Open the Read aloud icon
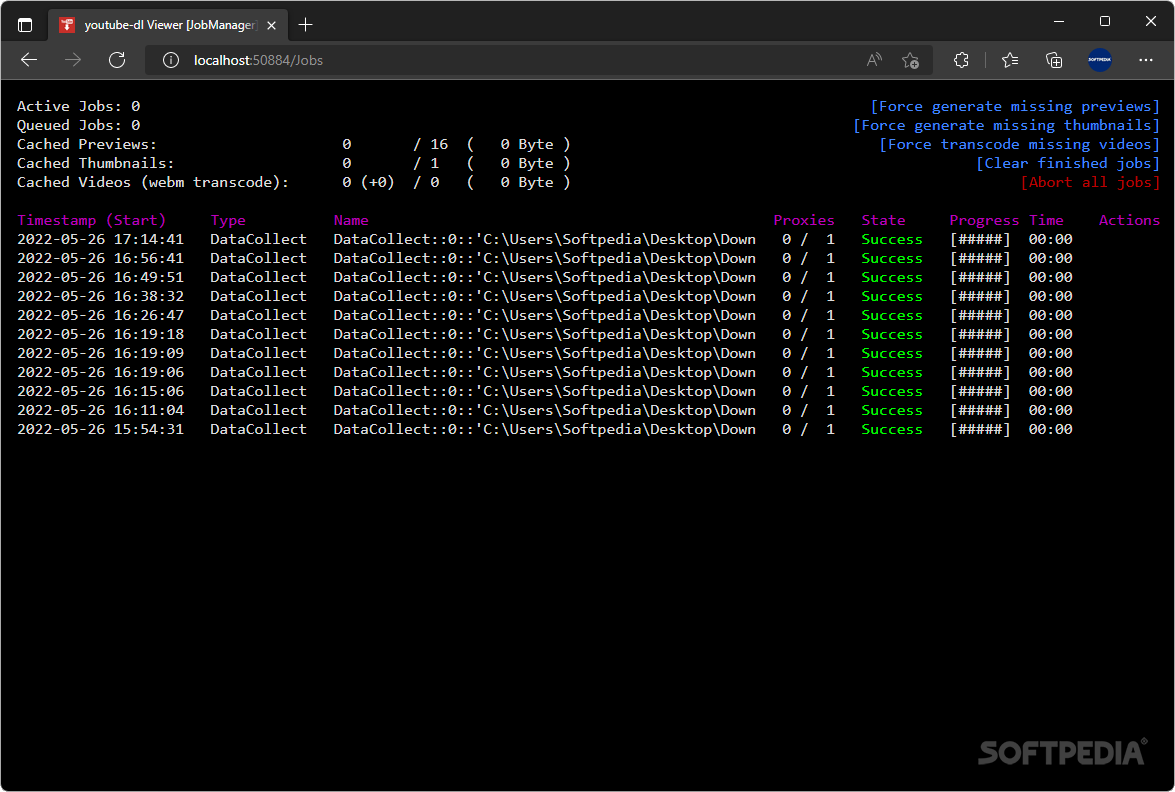Screen dimensions: 1175x792 point(874,60)
